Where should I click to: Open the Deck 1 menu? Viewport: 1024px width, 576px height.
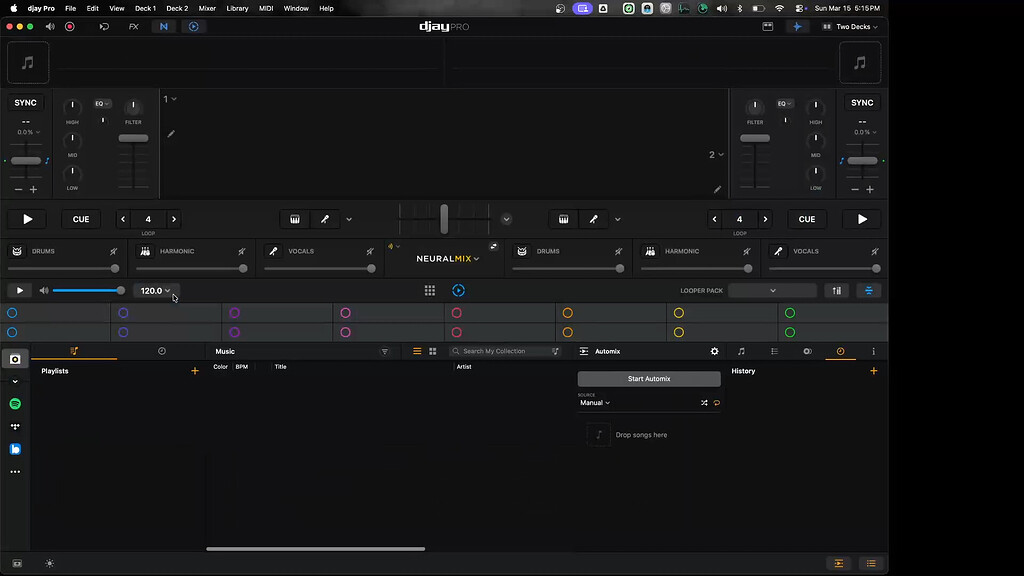tap(145, 8)
